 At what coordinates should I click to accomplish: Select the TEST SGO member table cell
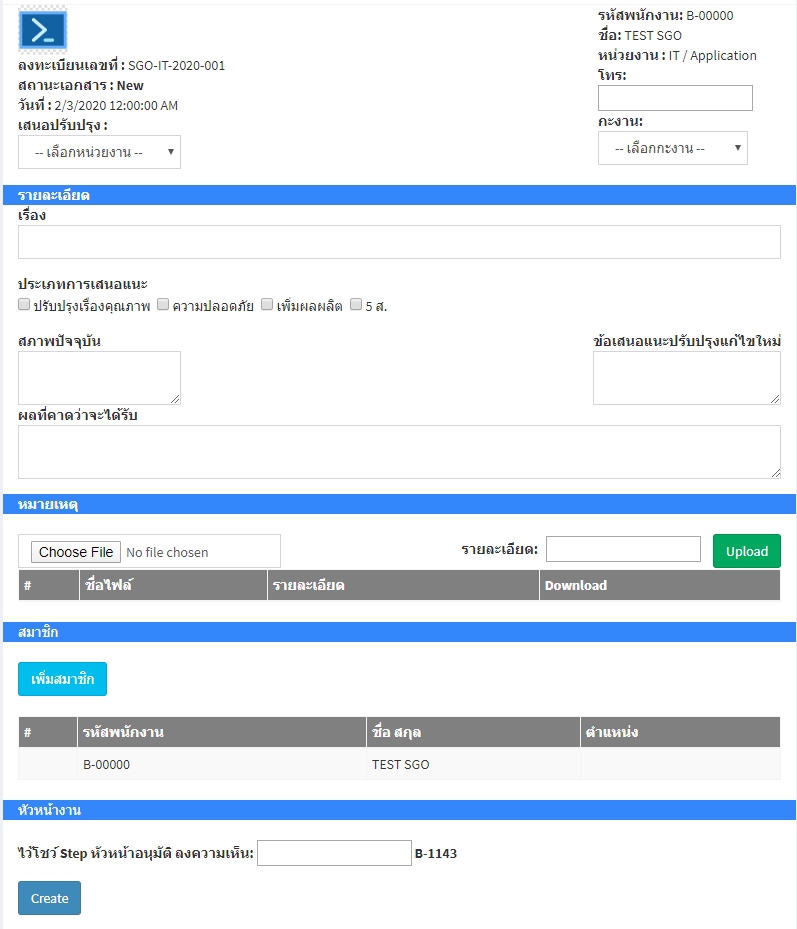pos(473,764)
